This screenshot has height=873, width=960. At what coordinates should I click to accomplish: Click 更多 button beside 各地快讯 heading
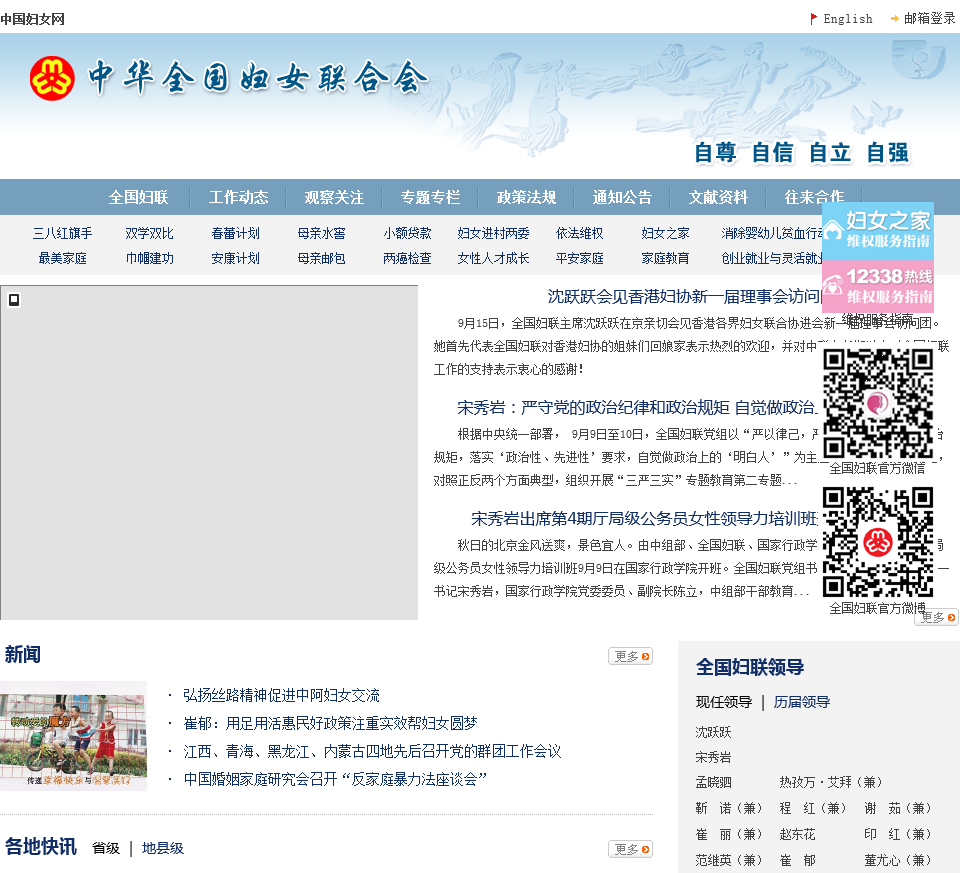click(x=630, y=849)
